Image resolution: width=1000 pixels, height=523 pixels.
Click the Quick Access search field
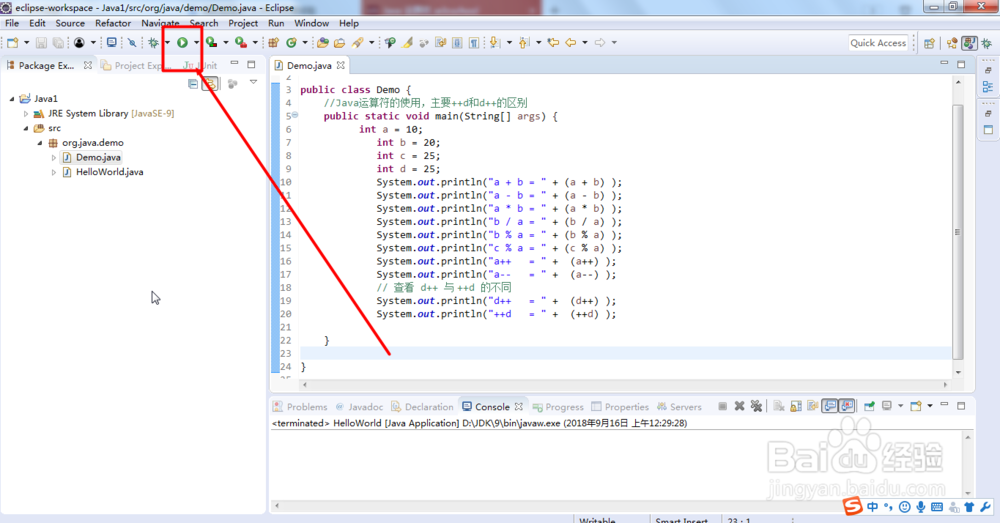coord(878,43)
